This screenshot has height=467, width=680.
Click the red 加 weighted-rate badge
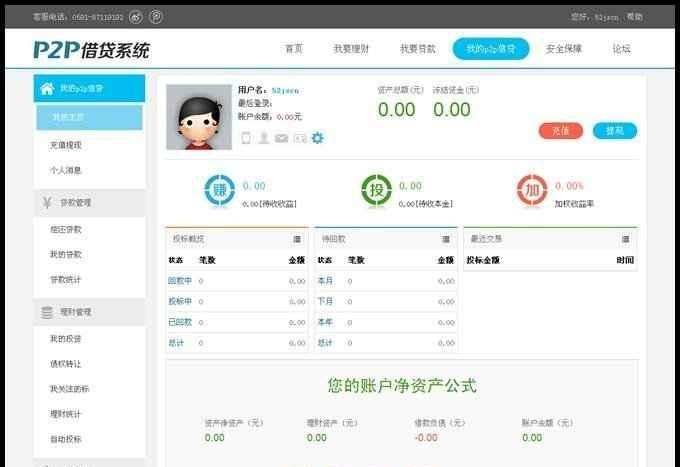(532, 190)
